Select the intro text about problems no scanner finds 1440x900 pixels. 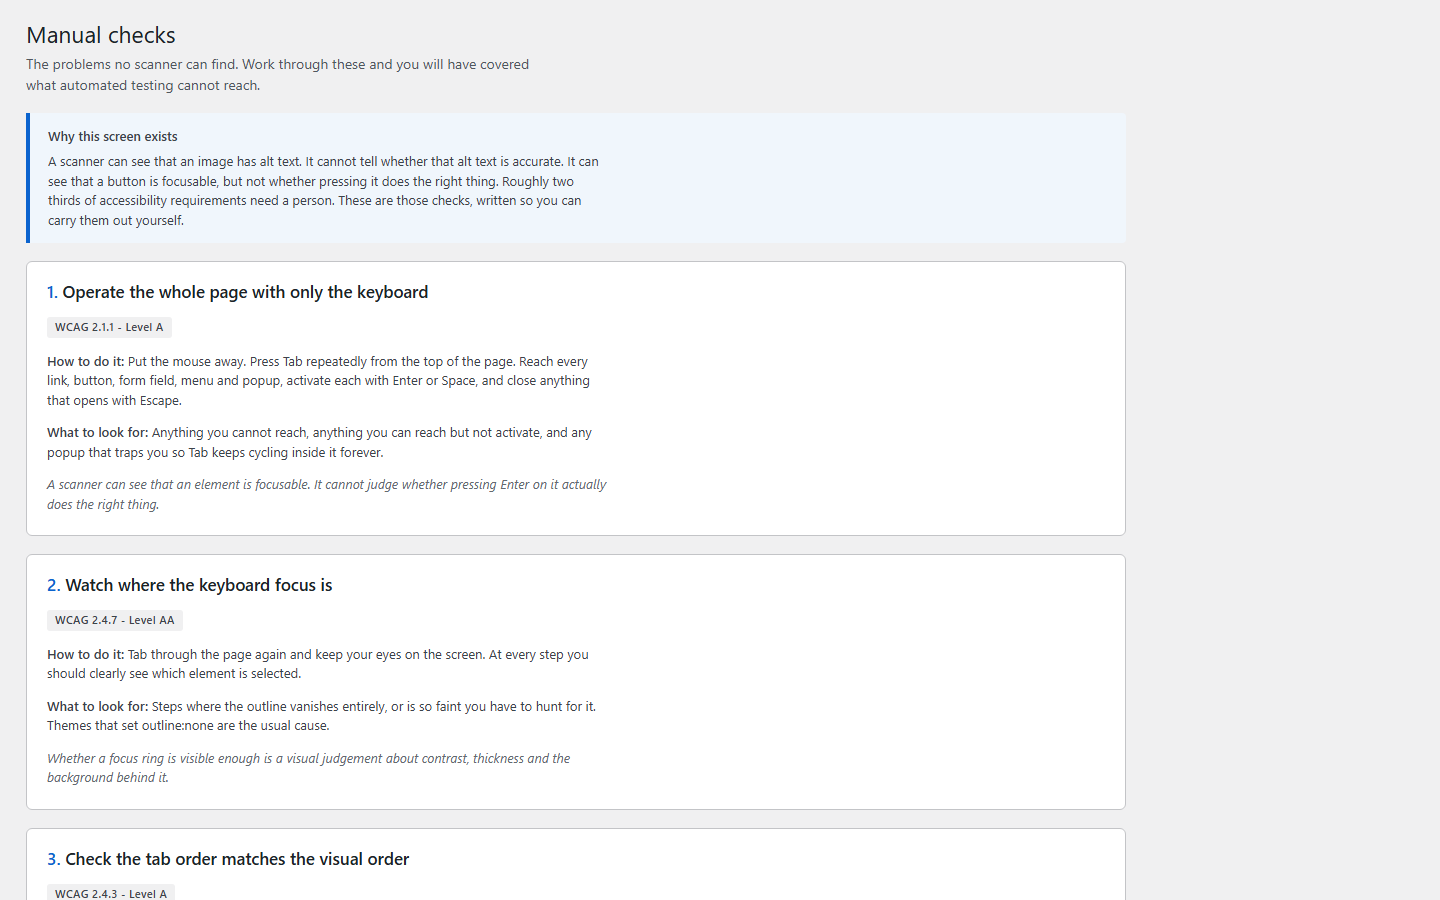coord(278,75)
